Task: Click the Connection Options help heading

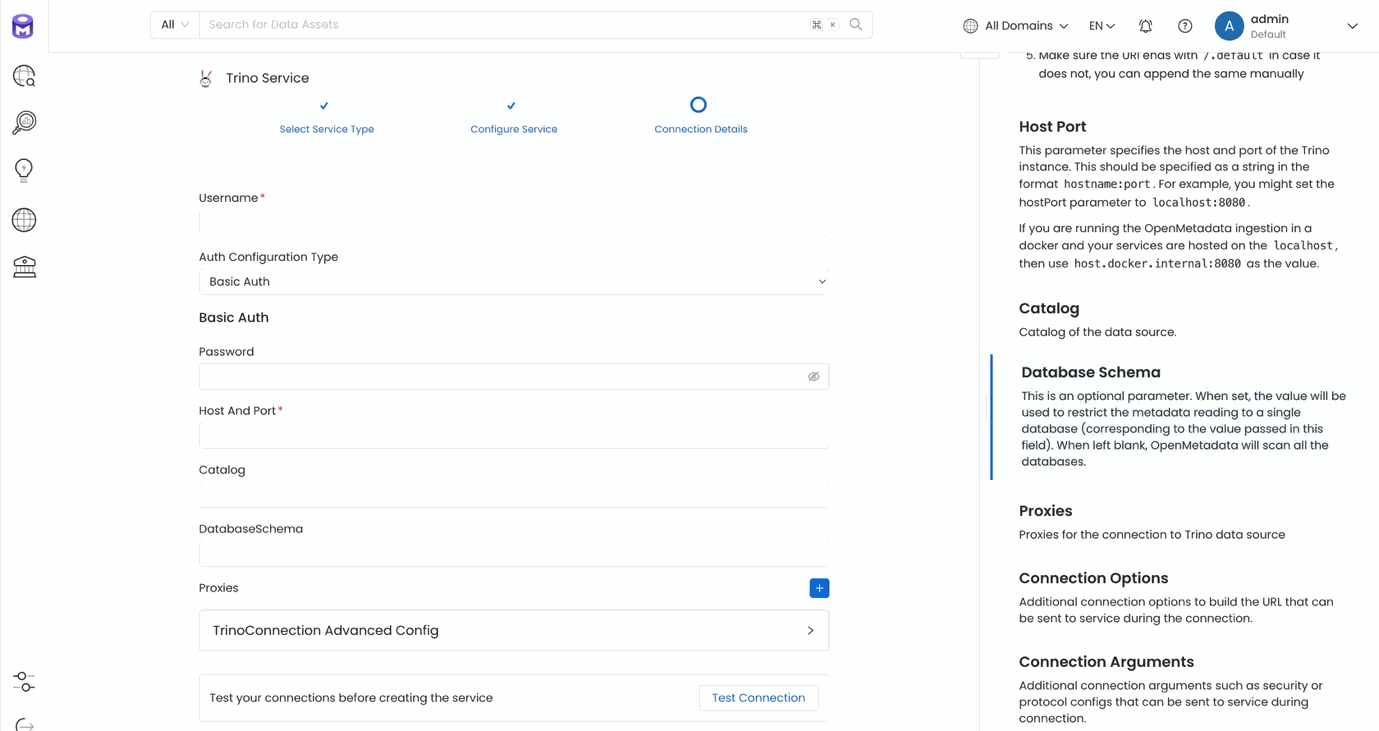Action: click(x=1094, y=579)
